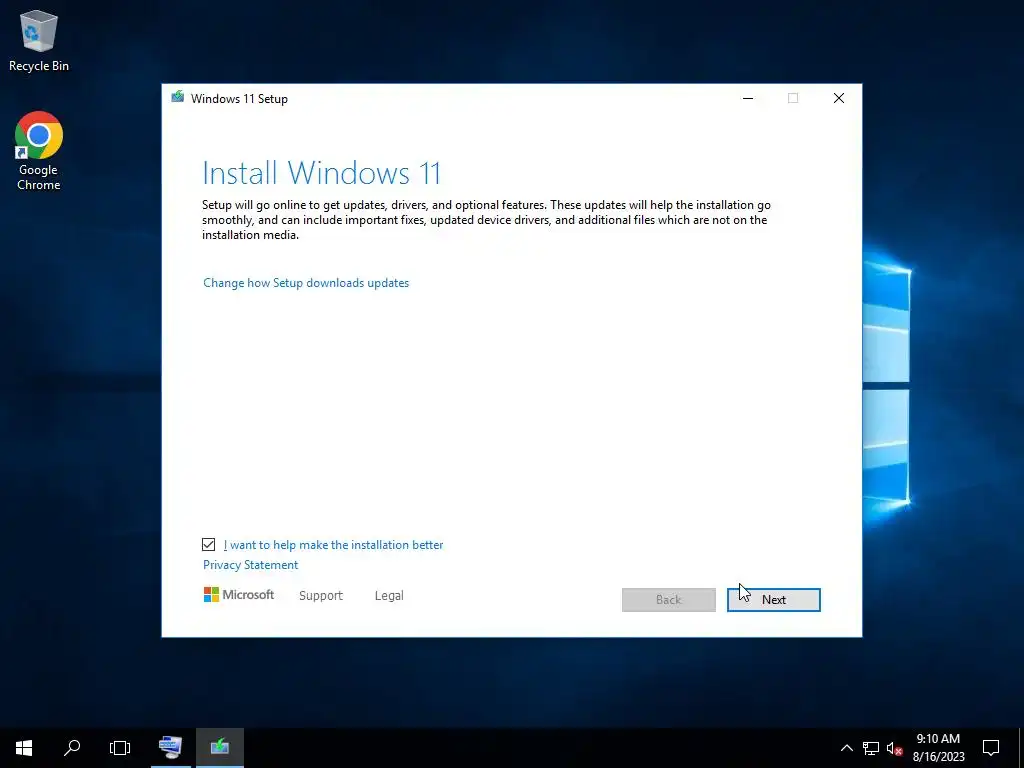
Task: Click the Microsoft logo
Action: coord(238,595)
